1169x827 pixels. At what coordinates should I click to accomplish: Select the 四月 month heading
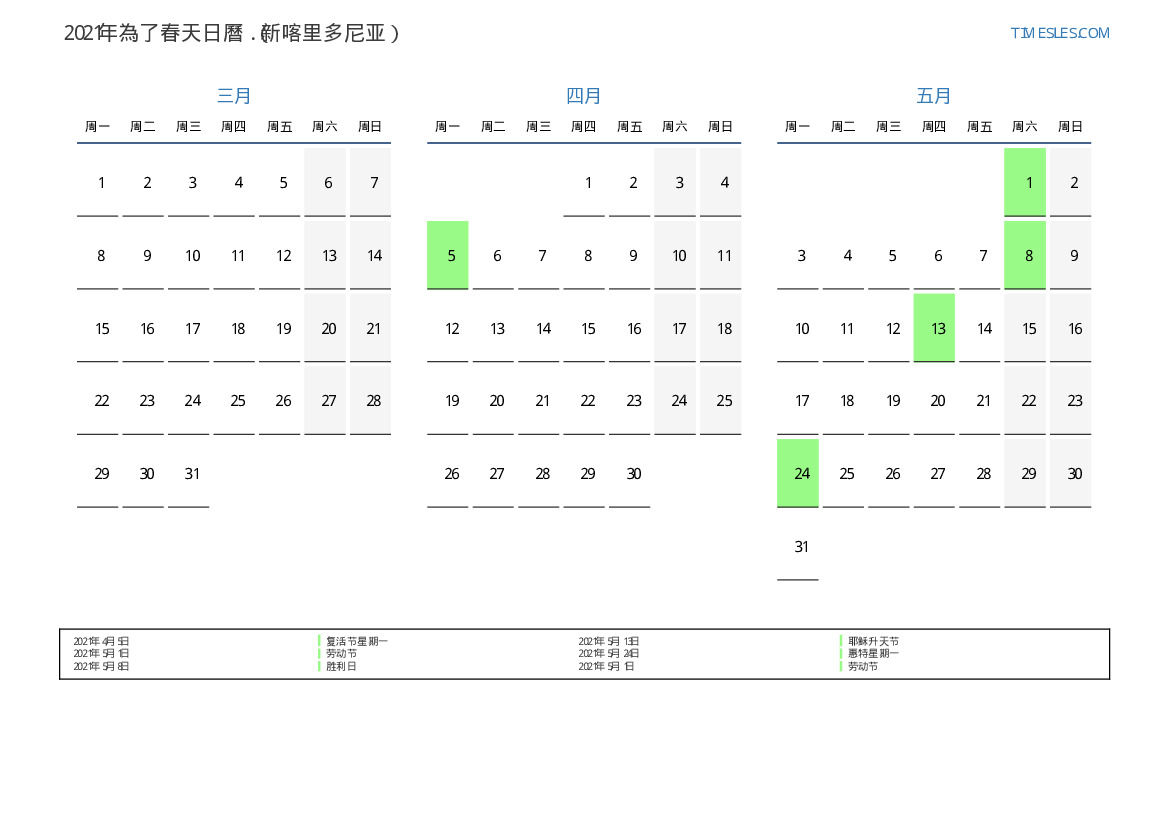click(584, 96)
